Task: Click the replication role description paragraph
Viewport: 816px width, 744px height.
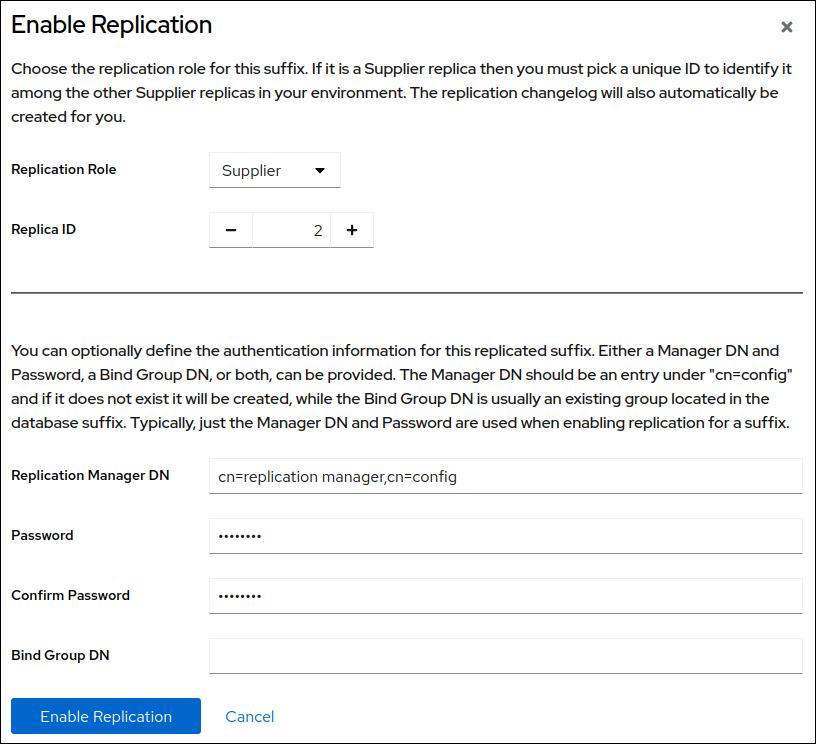Action: pos(400,93)
